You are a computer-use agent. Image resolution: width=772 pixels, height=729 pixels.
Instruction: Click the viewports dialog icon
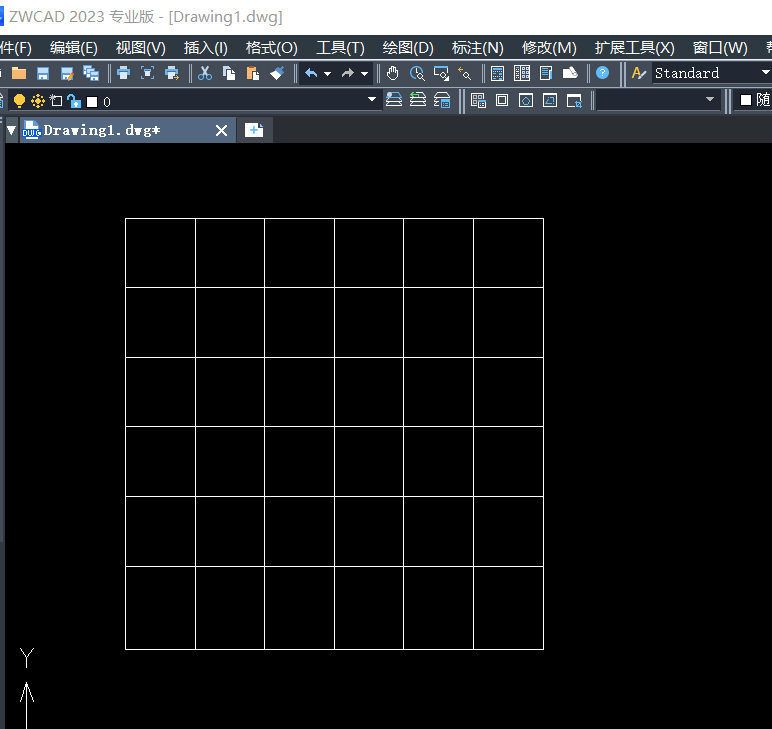[478, 100]
